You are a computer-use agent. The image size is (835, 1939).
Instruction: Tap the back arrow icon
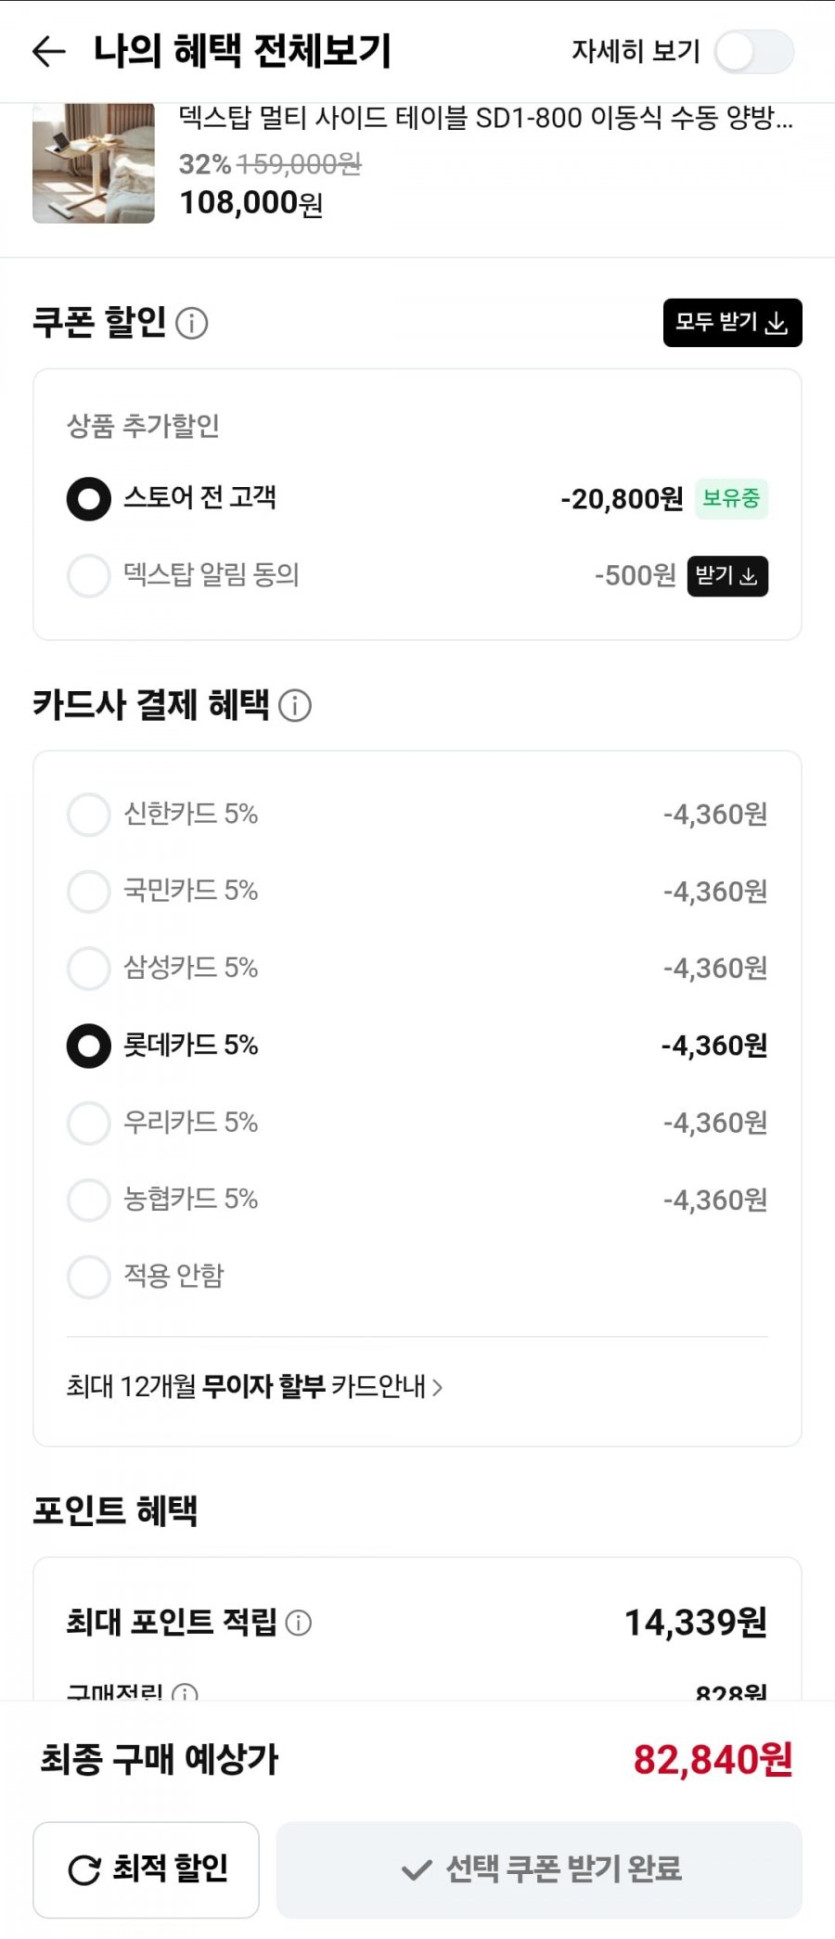click(48, 51)
